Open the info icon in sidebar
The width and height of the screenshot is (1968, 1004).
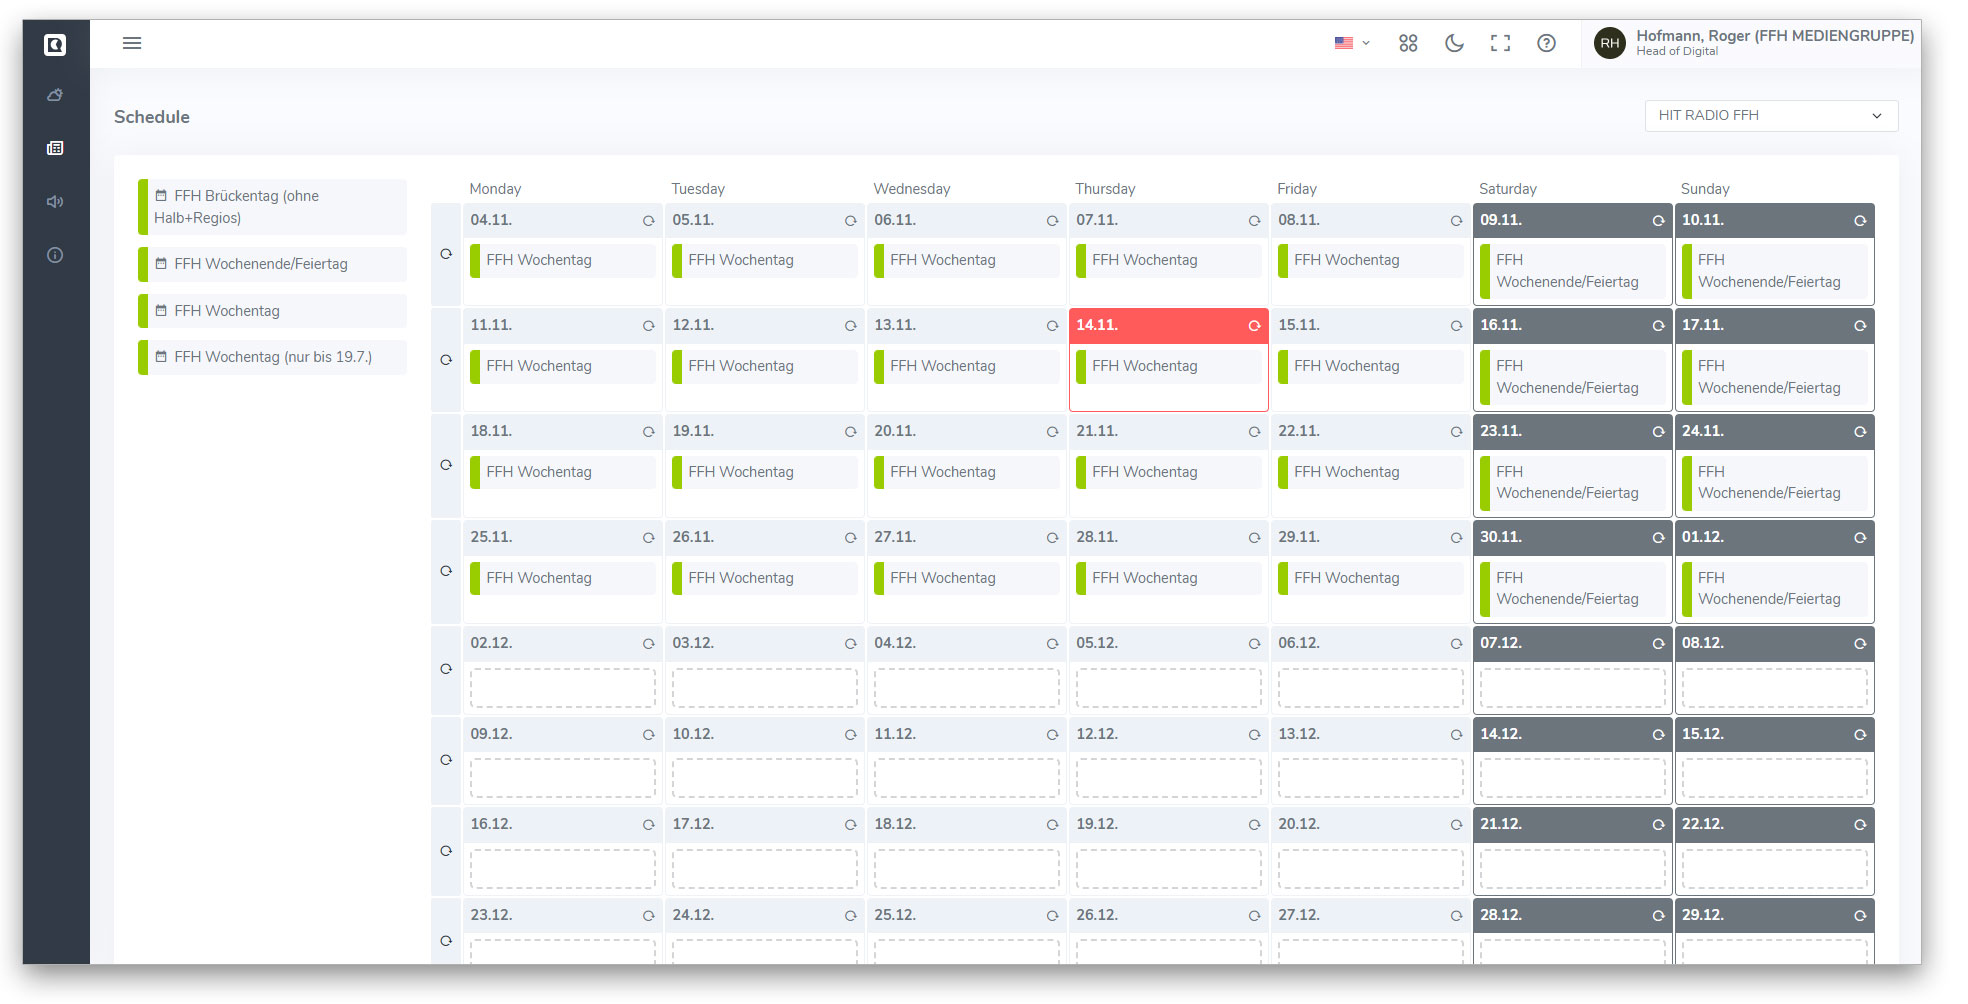coord(56,255)
